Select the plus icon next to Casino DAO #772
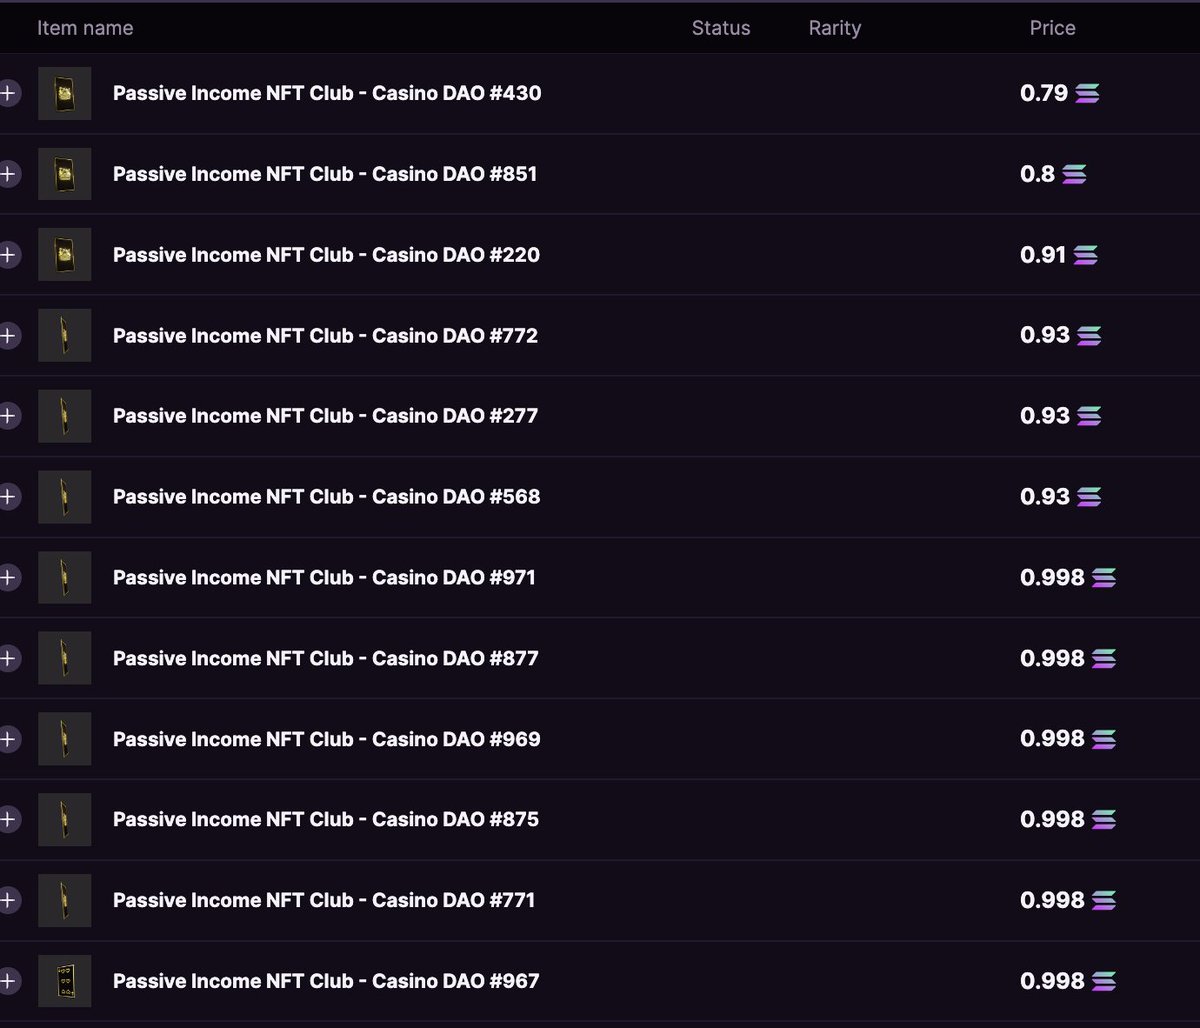 click(x=8, y=336)
